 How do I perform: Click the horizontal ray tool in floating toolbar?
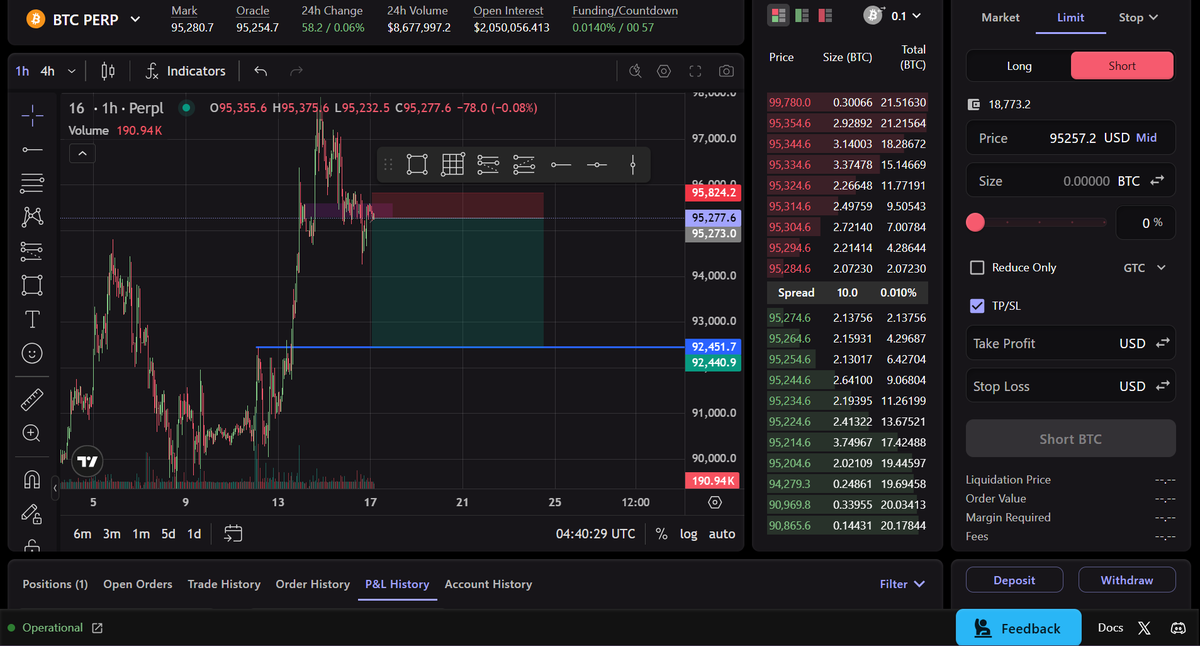[561, 164]
